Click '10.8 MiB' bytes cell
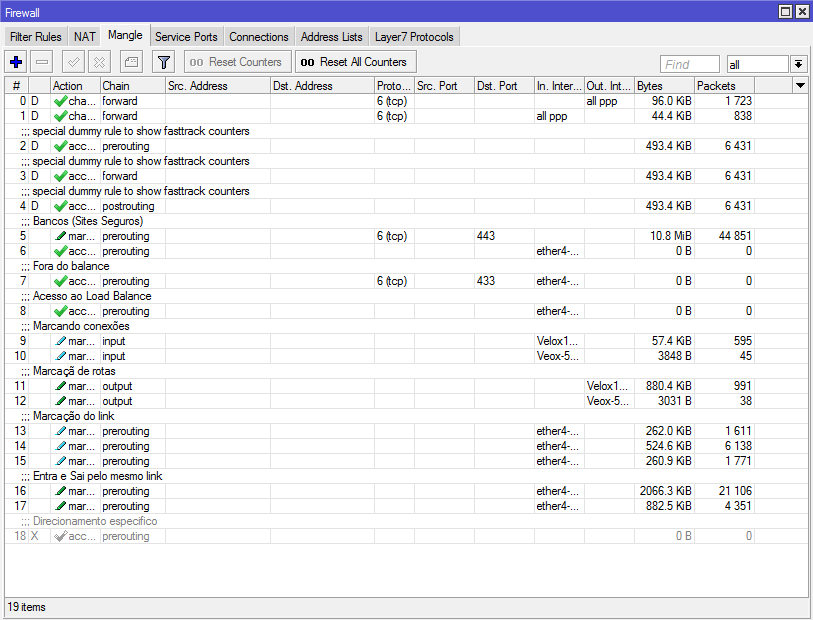This screenshot has height=620, width=813. pyautogui.click(x=664, y=236)
